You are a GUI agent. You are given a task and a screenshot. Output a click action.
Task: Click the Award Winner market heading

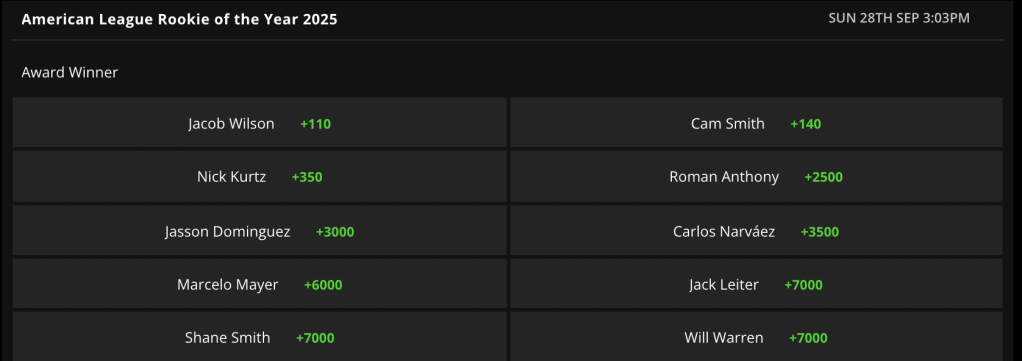(70, 72)
